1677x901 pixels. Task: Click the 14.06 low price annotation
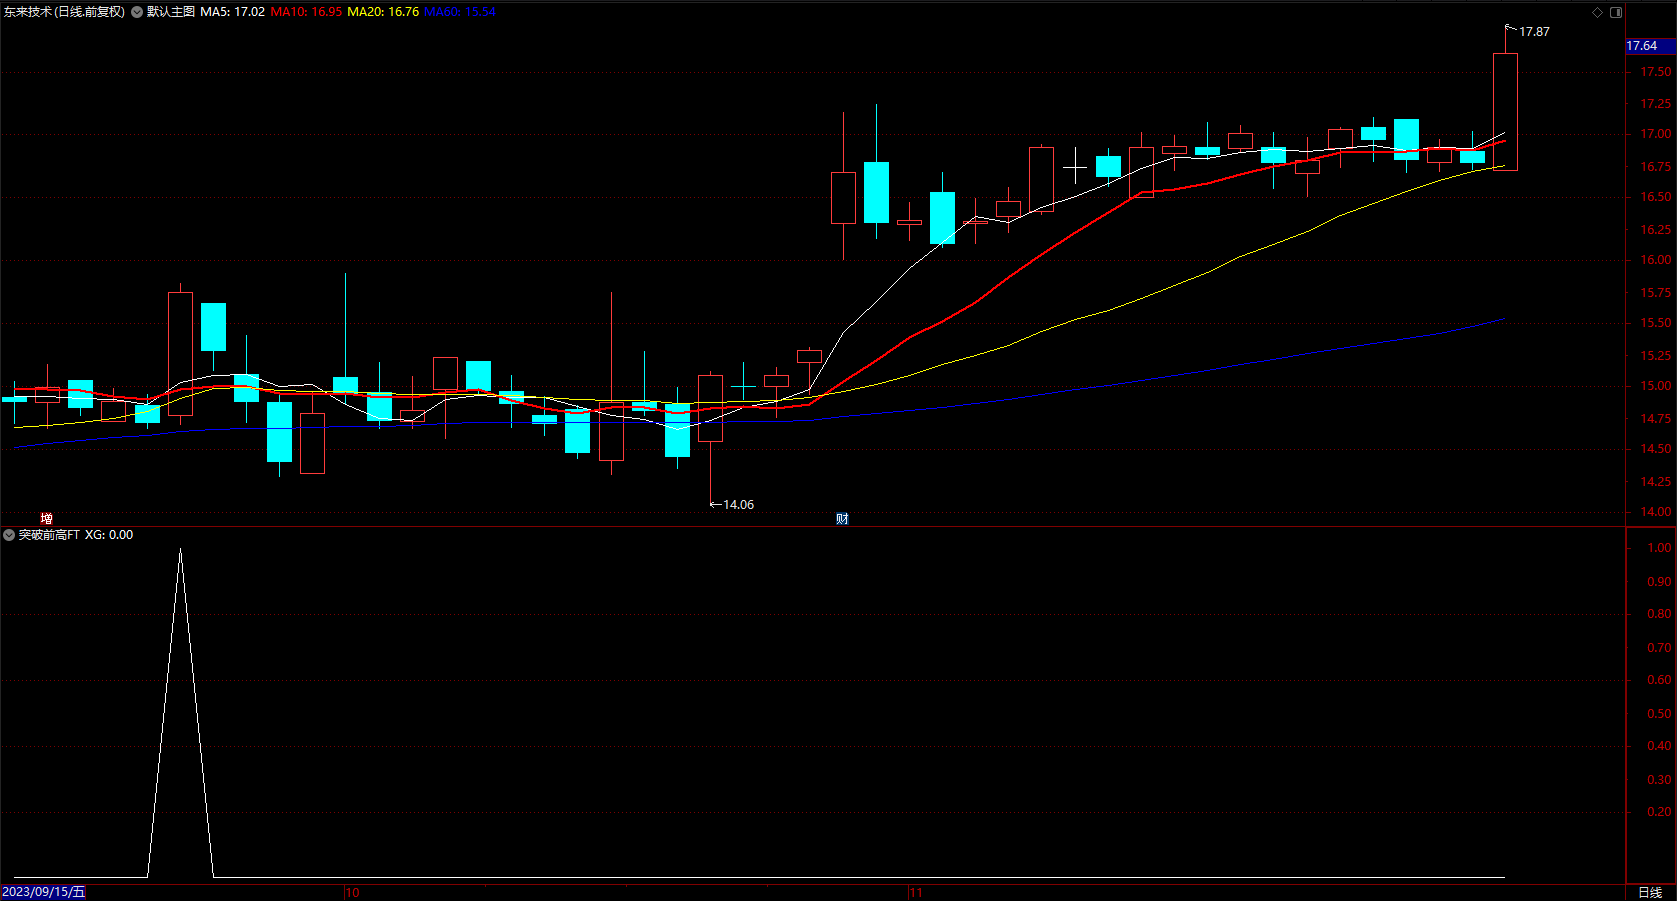click(738, 505)
